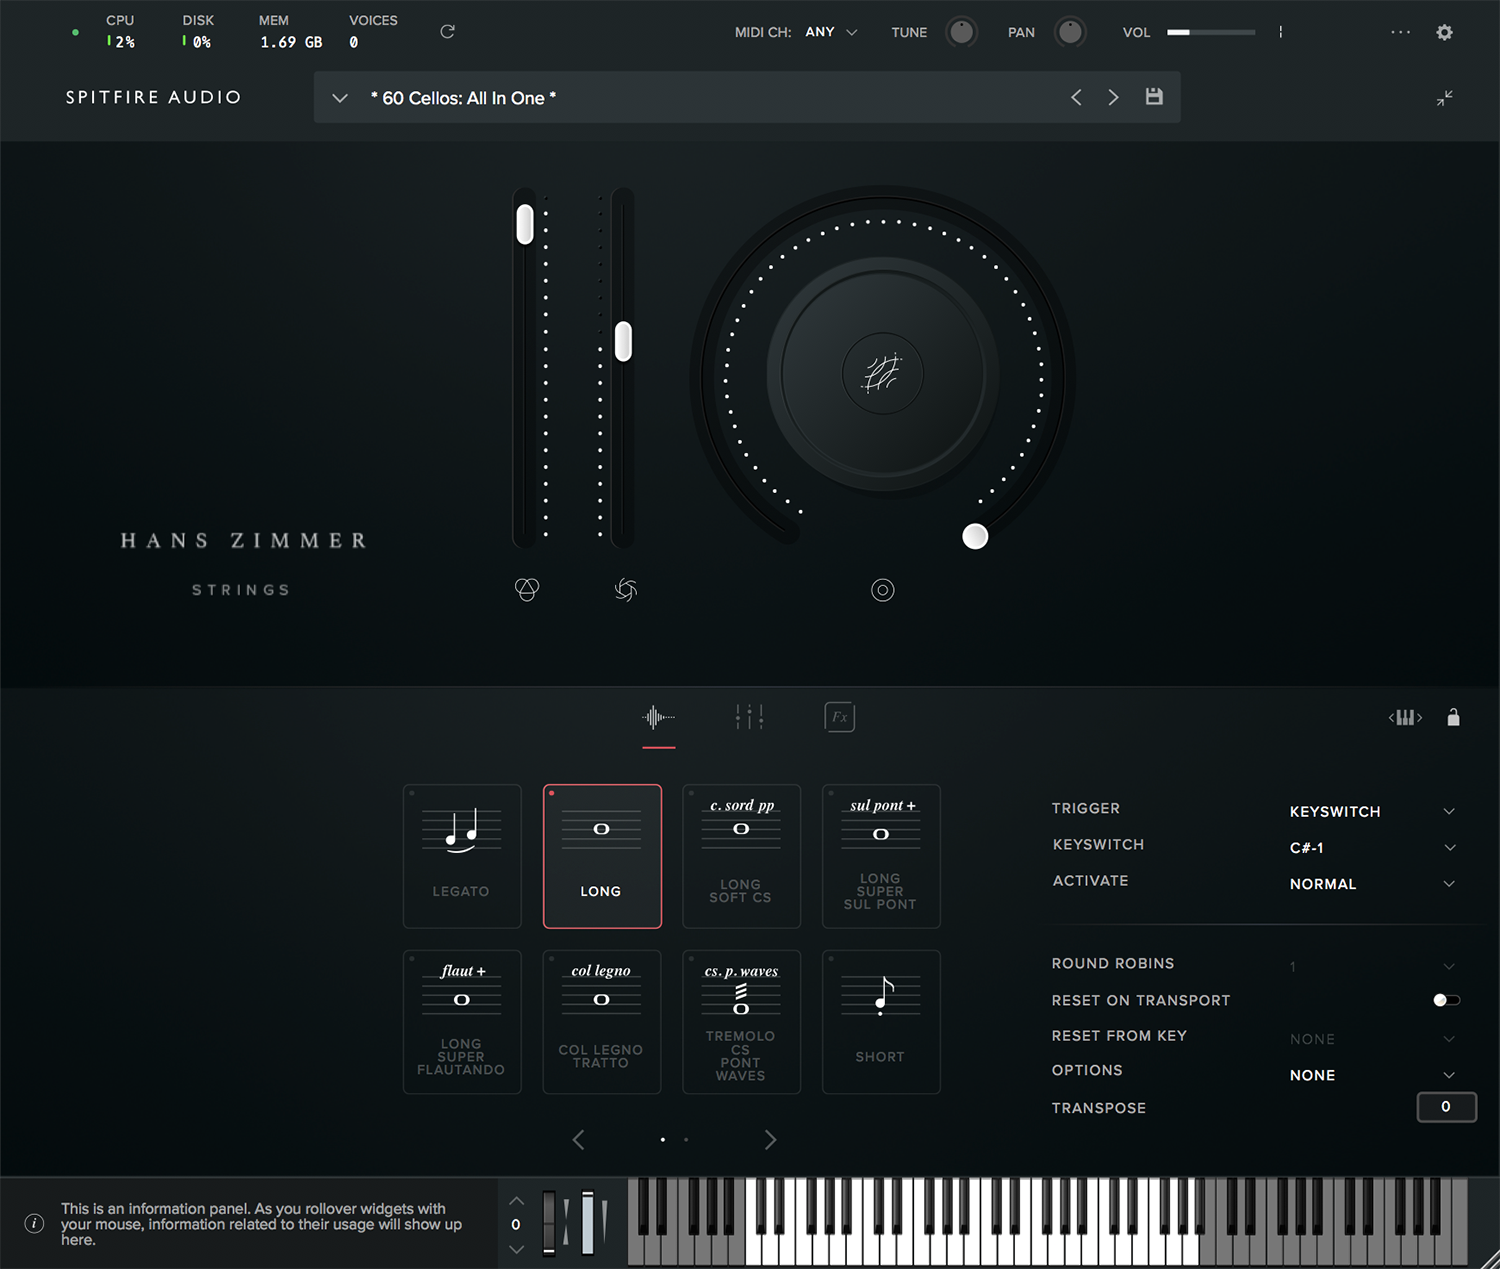This screenshot has width=1500, height=1269.
Task: Switch to the waveform articulations tab
Action: pyautogui.click(x=658, y=717)
